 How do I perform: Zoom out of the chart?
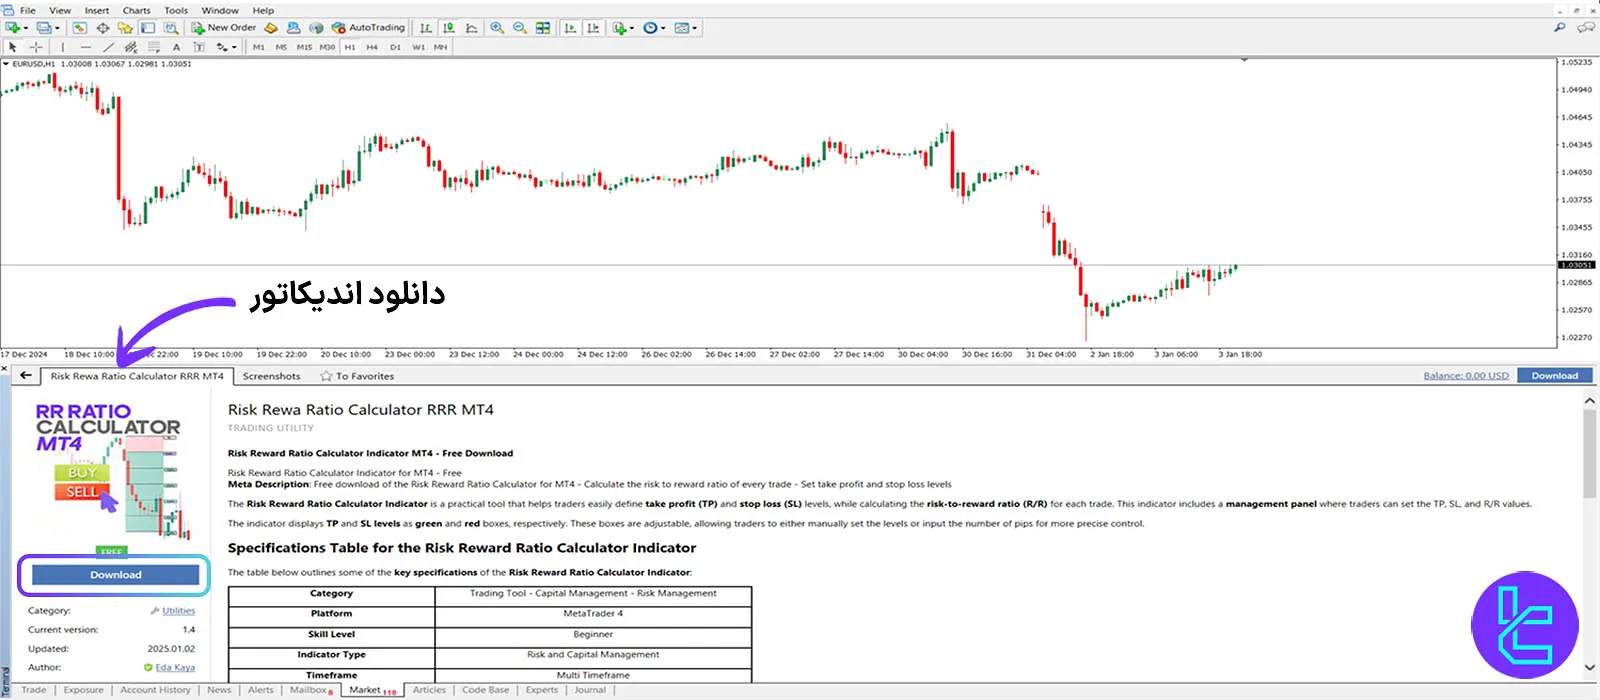(520, 28)
